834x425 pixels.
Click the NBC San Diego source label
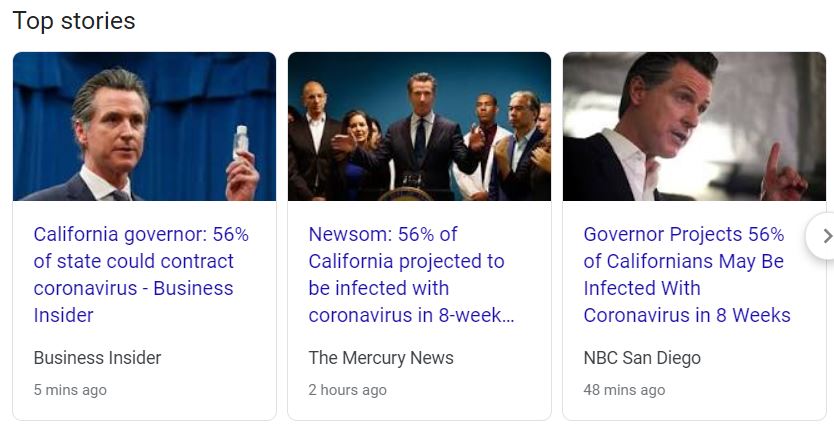641,358
